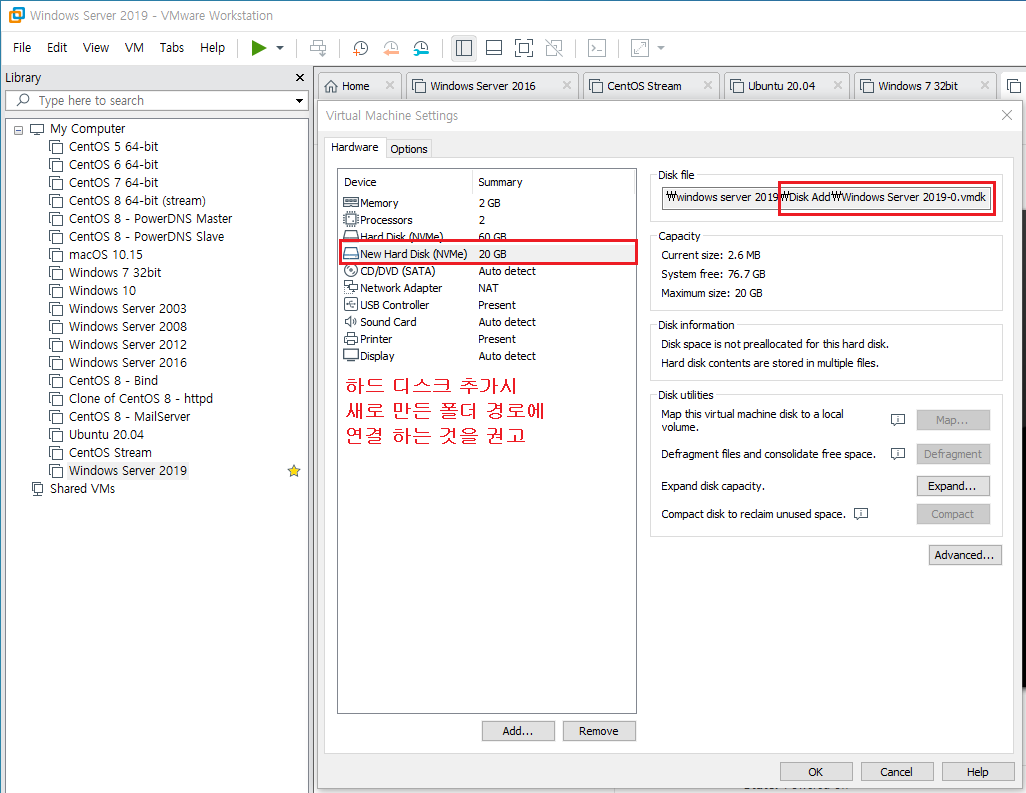Open the library search dropdown arrow
Screen dimensions: 1026x793
pyautogui.click(x=299, y=101)
